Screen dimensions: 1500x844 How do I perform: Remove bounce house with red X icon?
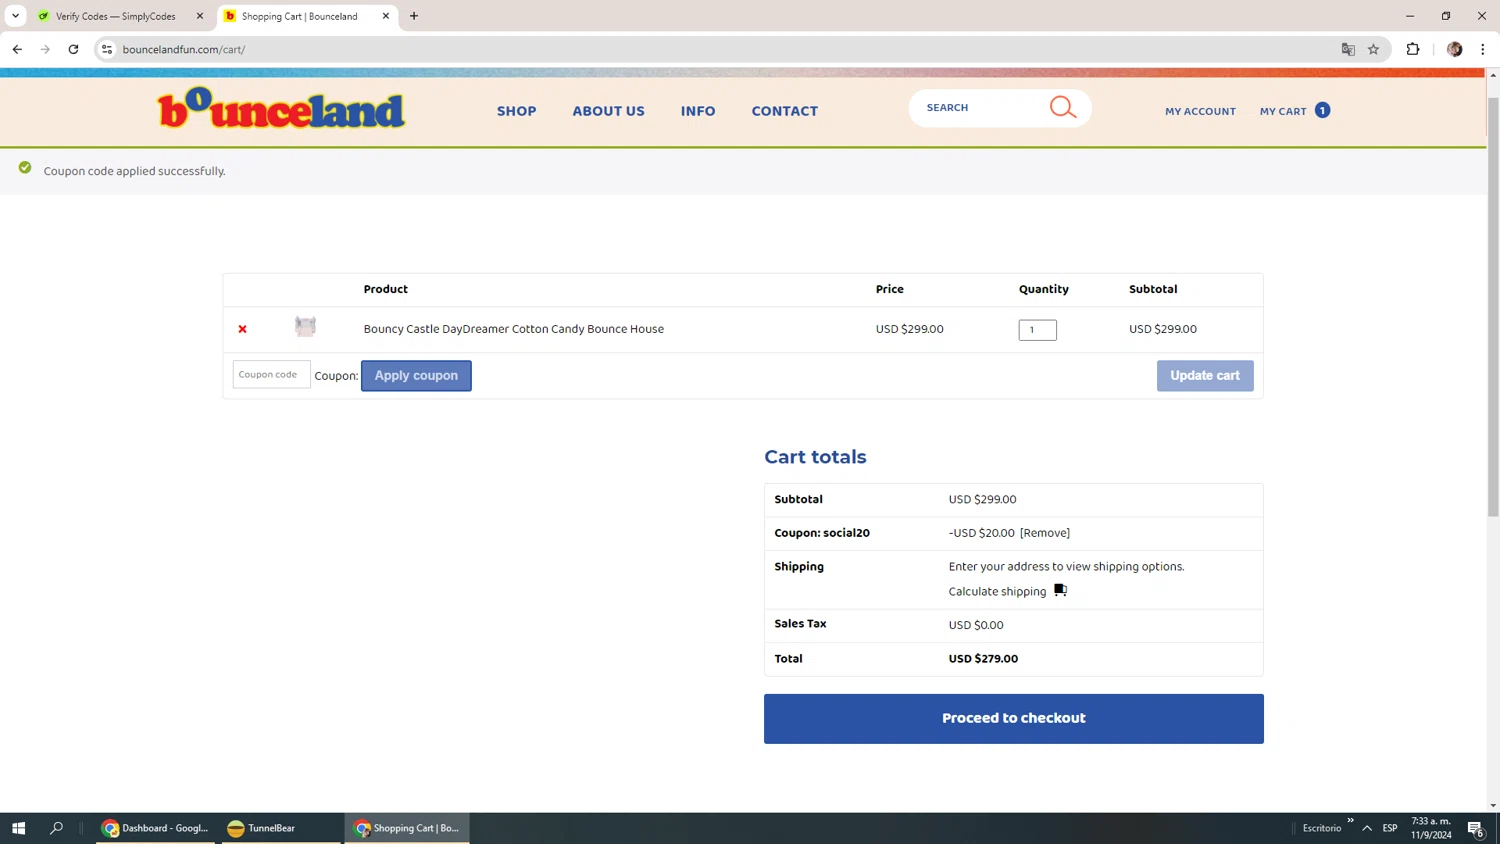242,329
